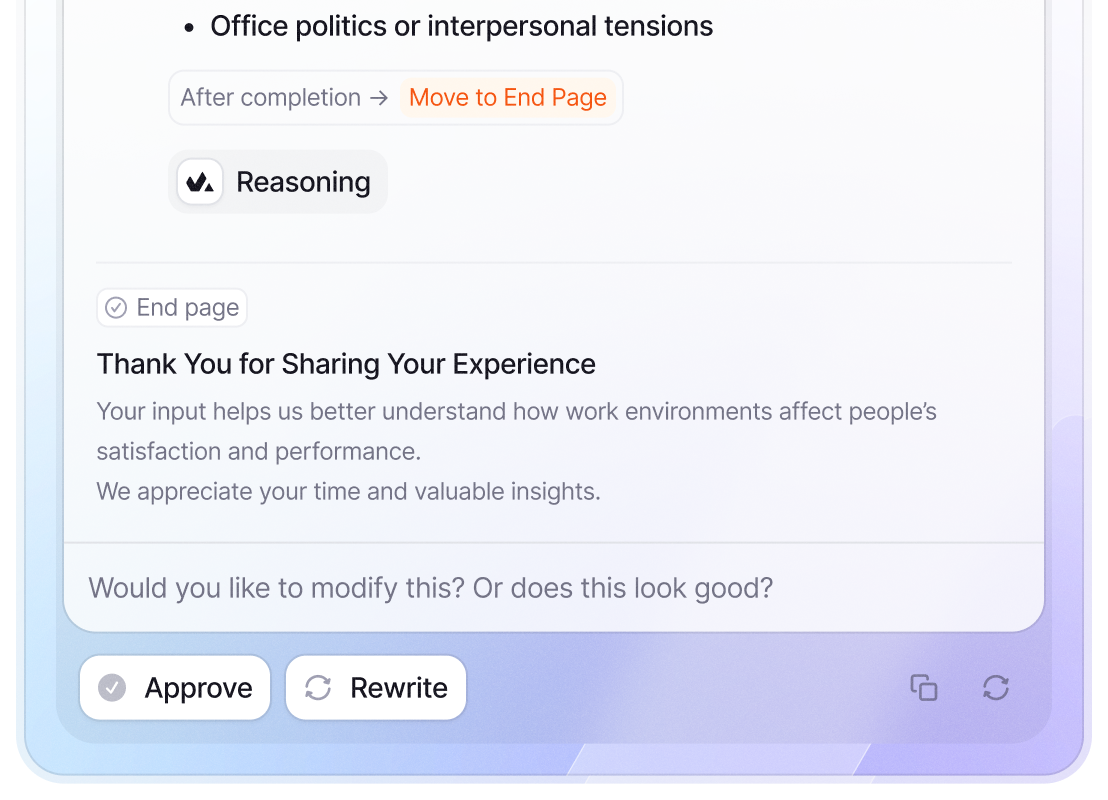Click the arrow after 'After completion'
This screenshot has width=1108, height=800.
[x=379, y=97]
